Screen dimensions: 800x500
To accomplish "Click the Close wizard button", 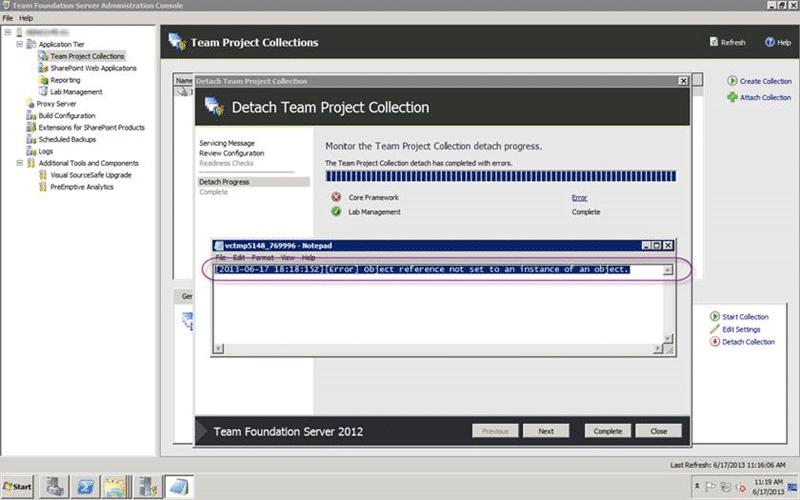I will 659,431.
